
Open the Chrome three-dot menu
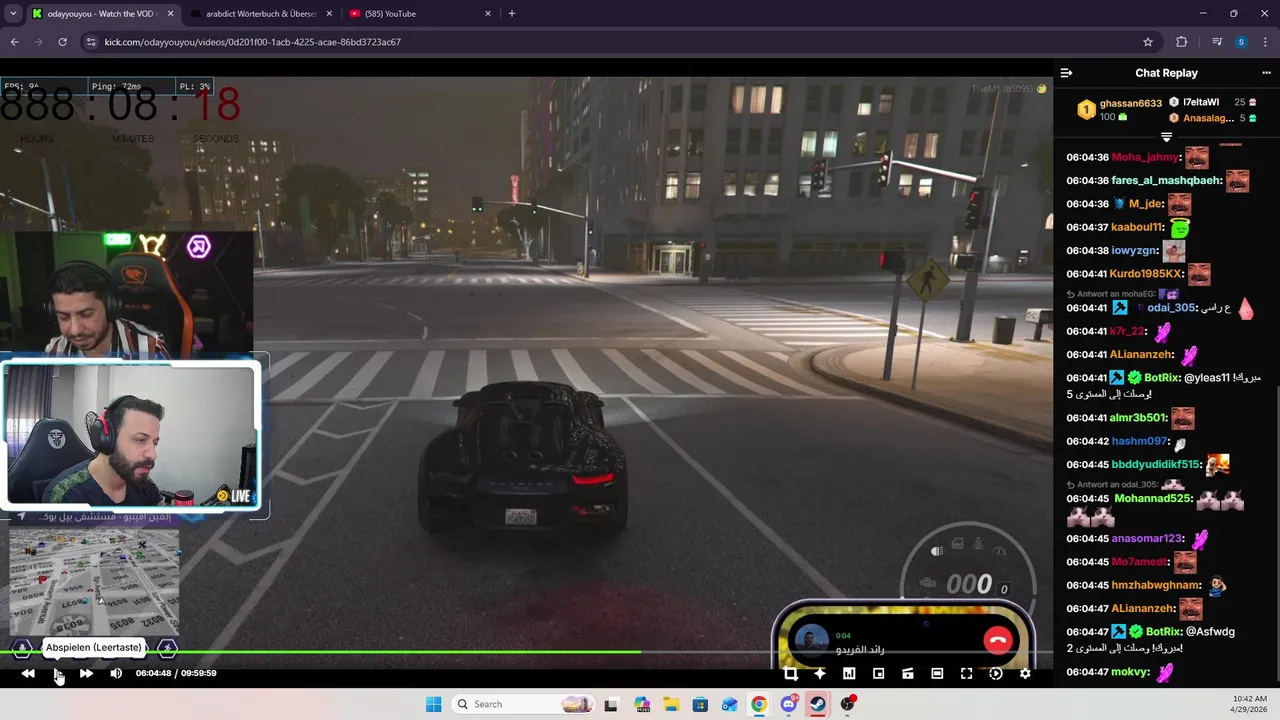pyautogui.click(x=1265, y=42)
